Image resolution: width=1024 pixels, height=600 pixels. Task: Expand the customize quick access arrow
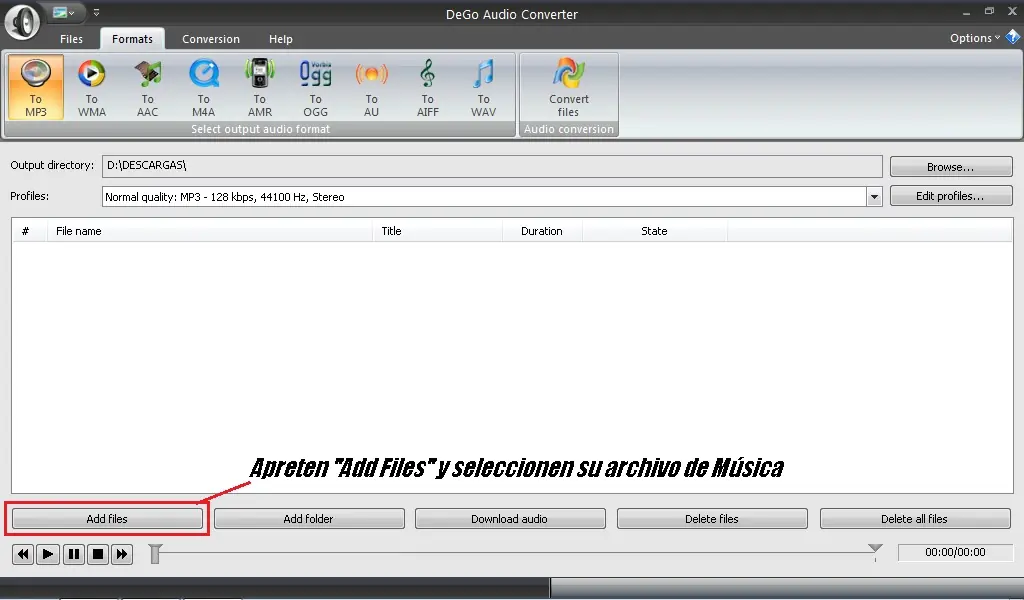(x=97, y=12)
